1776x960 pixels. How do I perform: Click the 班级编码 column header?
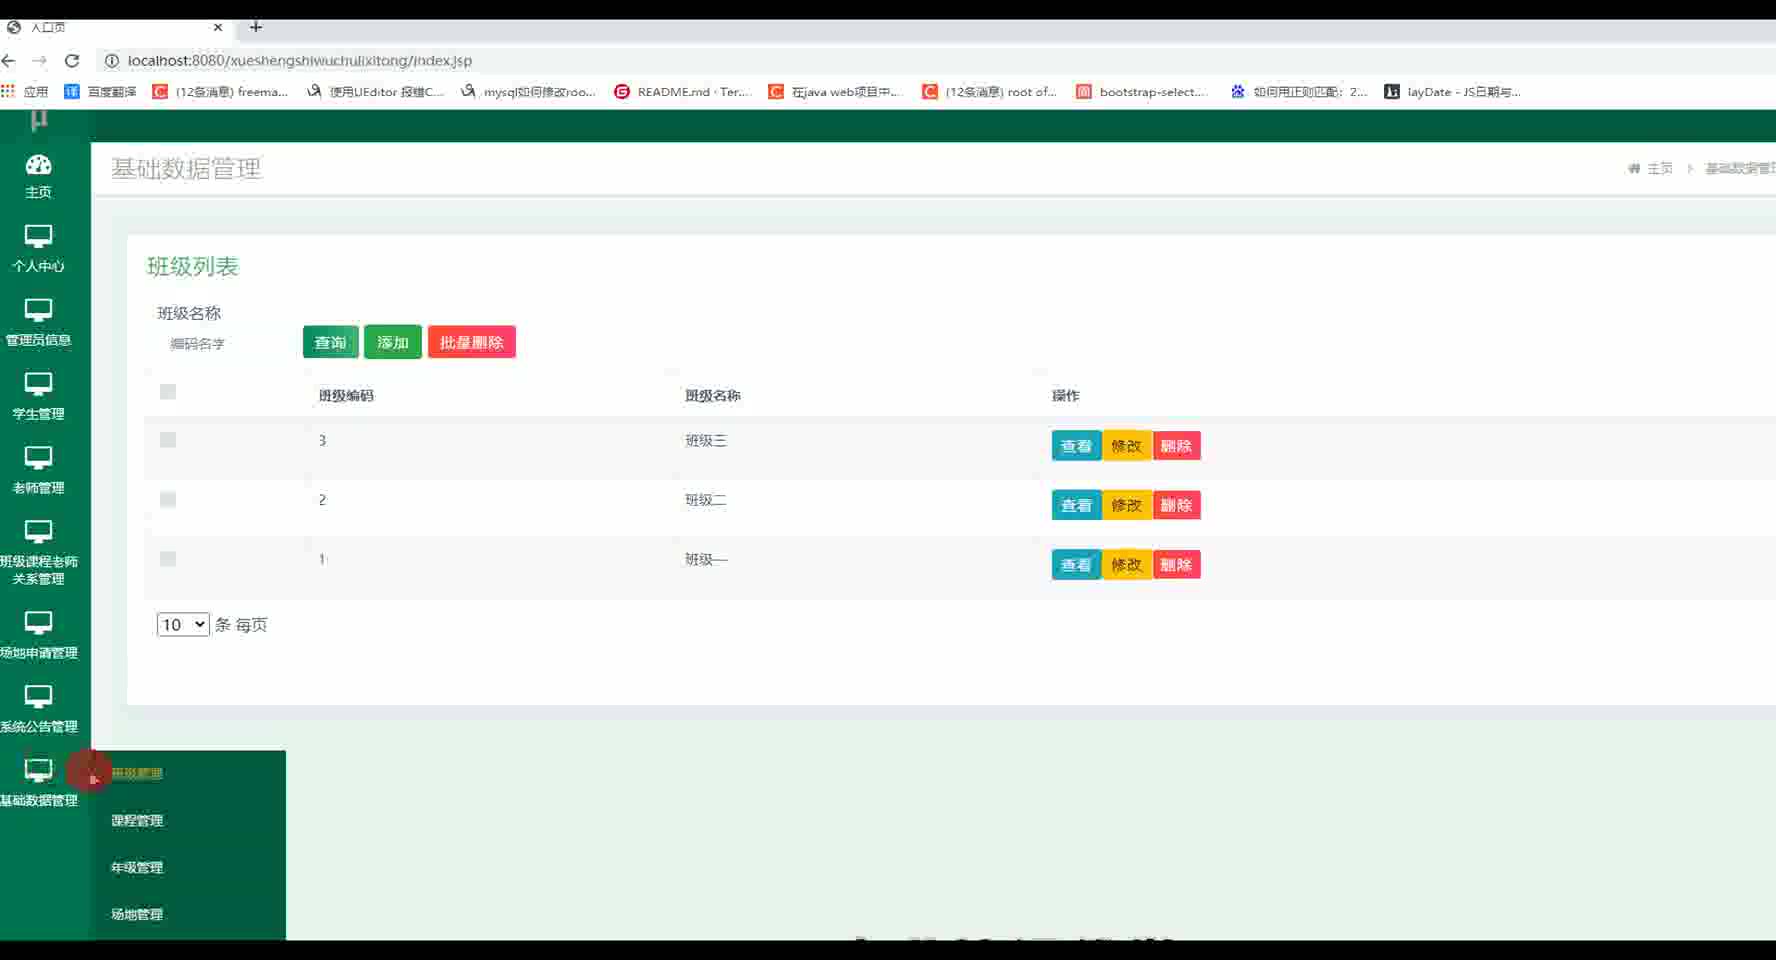[346, 396]
